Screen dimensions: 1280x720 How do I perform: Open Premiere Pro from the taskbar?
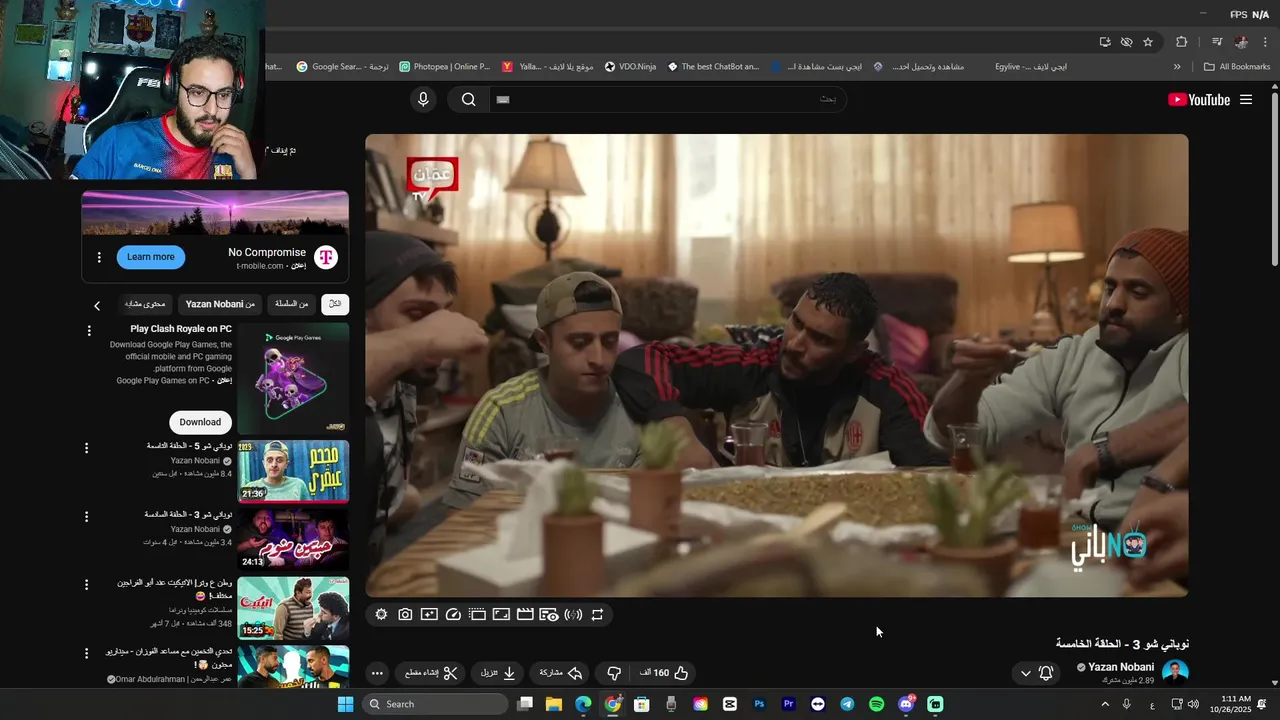click(x=788, y=704)
